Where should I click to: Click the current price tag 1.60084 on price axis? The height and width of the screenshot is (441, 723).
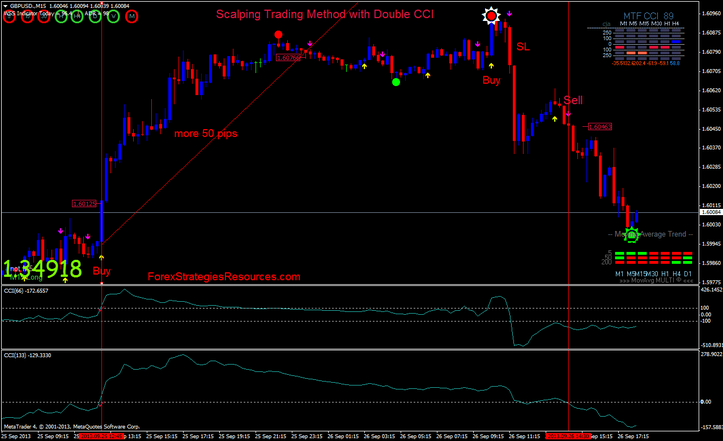[711, 212]
